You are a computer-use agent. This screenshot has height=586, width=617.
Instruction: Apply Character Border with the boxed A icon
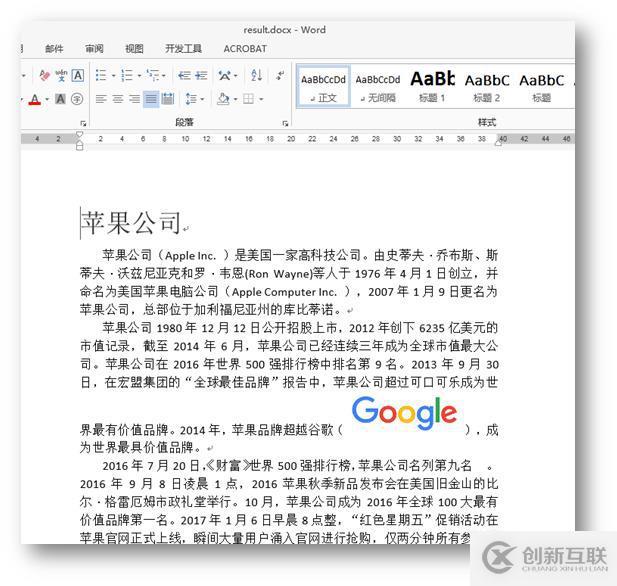pyautogui.click(x=78, y=75)
